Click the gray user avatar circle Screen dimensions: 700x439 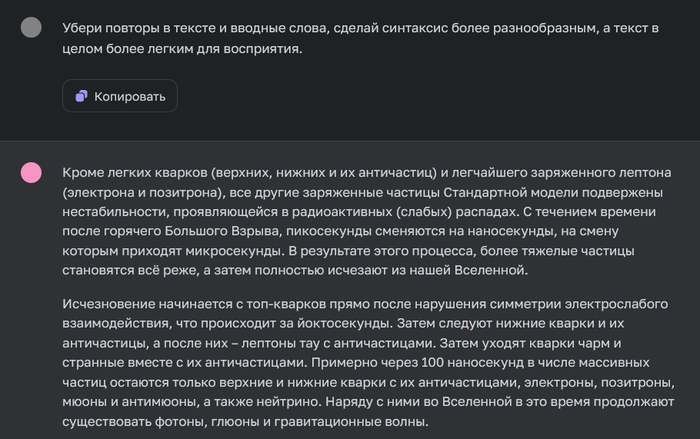coord(31,27)
